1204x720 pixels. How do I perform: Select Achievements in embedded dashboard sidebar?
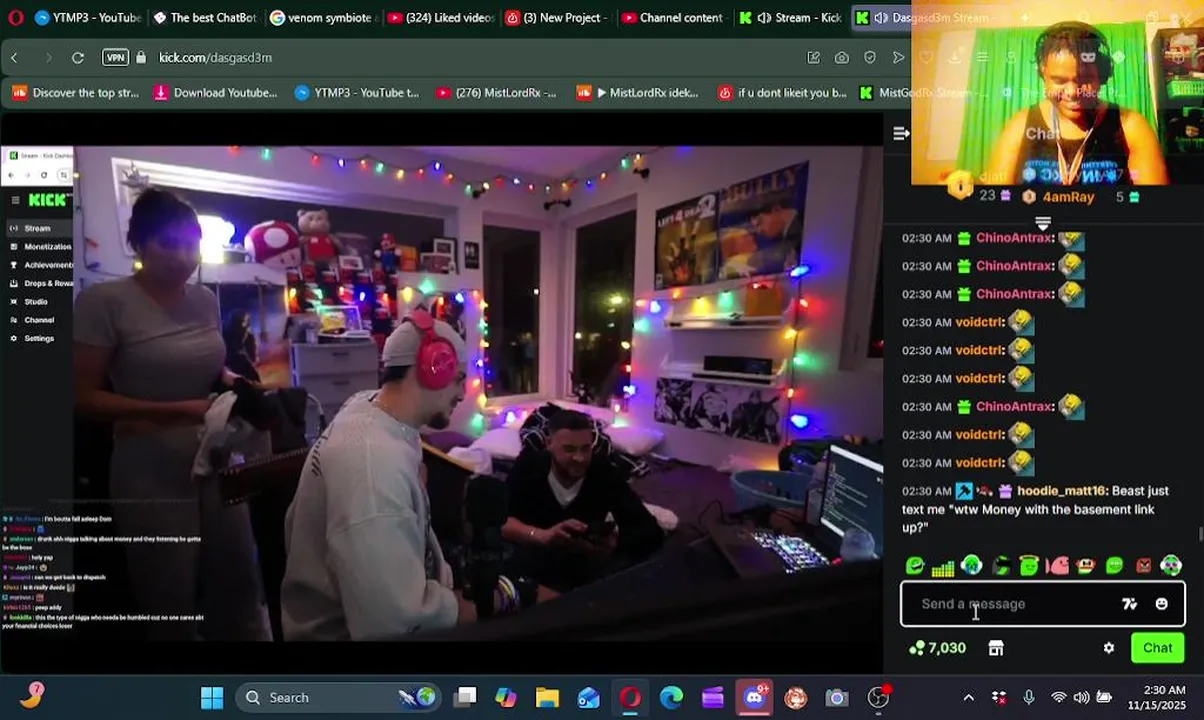pos(41,265)
